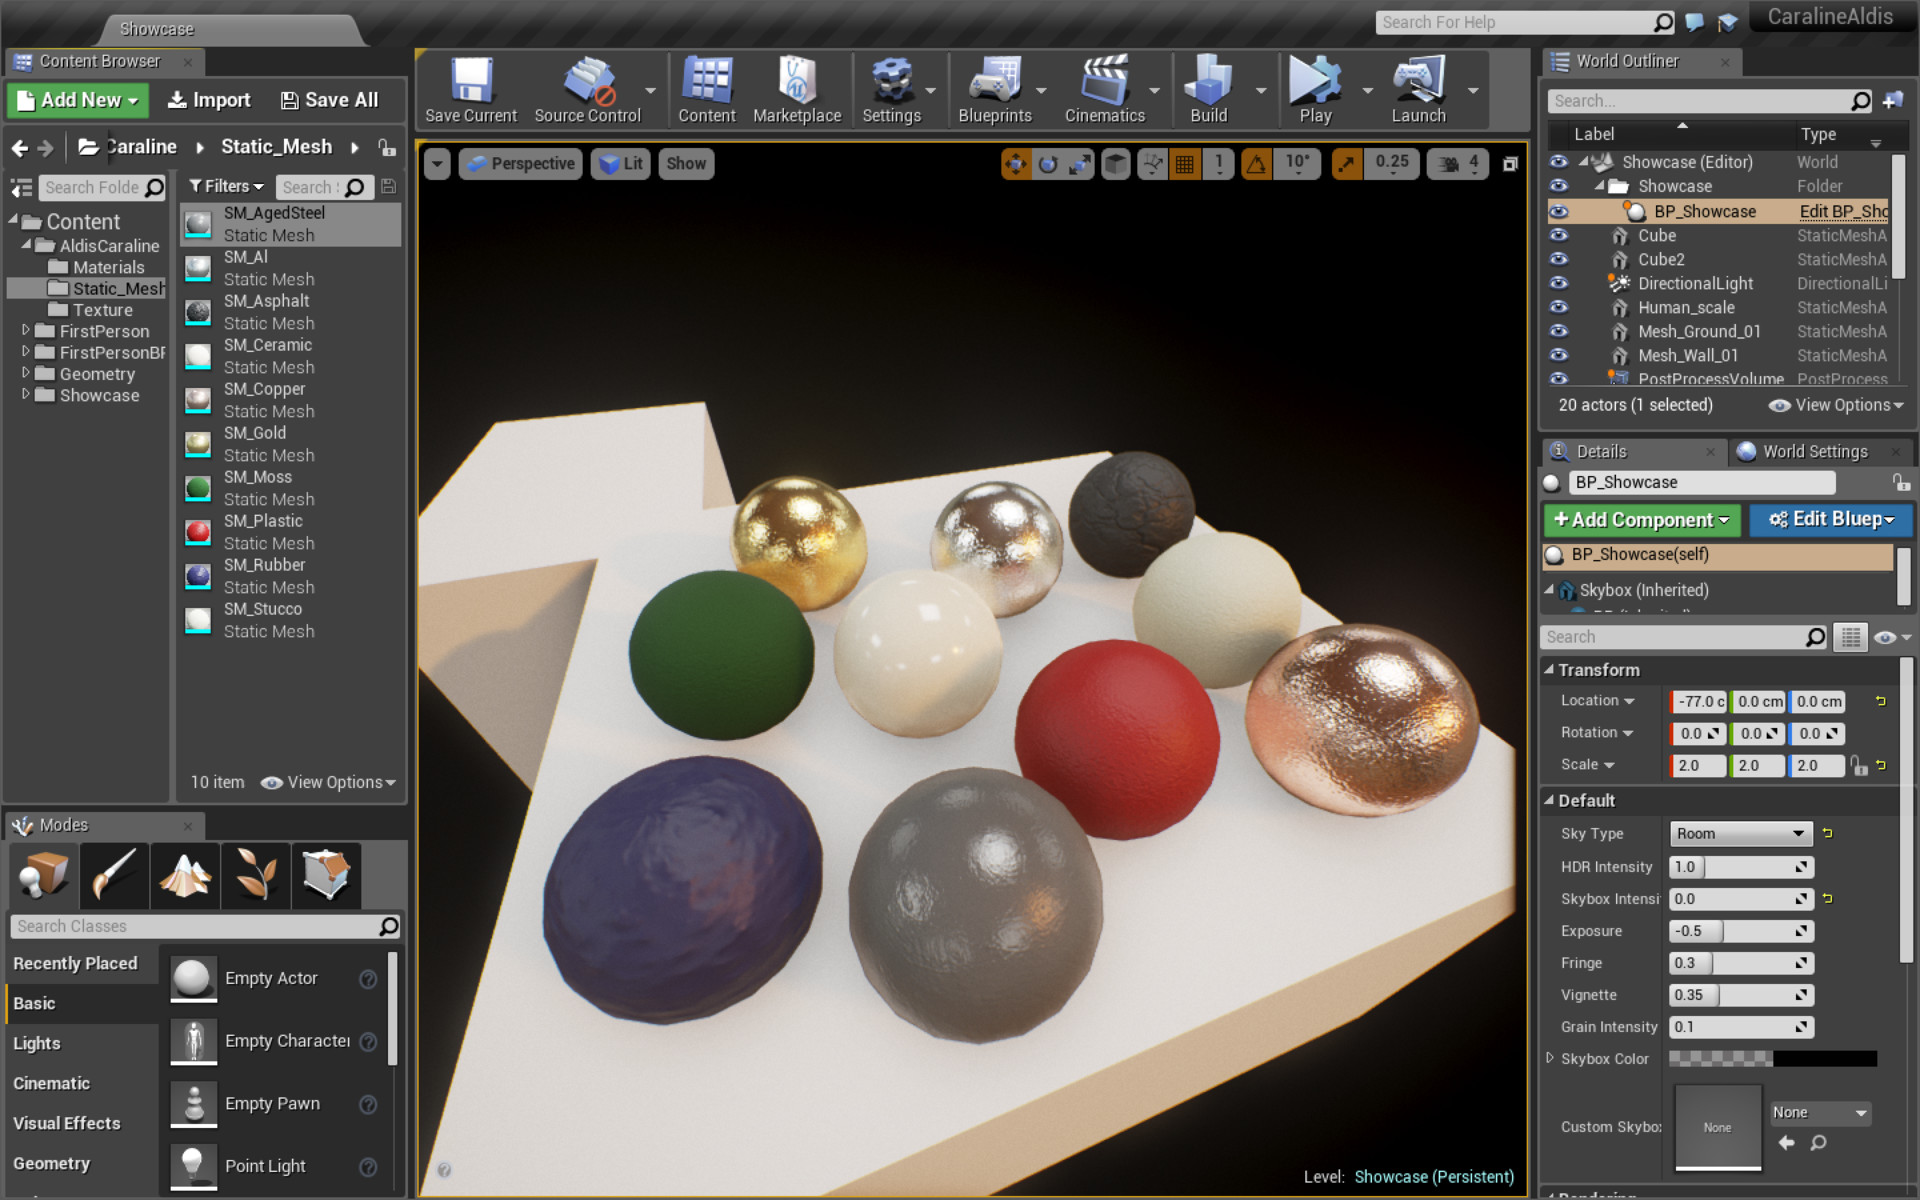
Task: Open the Skybox Color swatch
Action: point(1775,1058)
